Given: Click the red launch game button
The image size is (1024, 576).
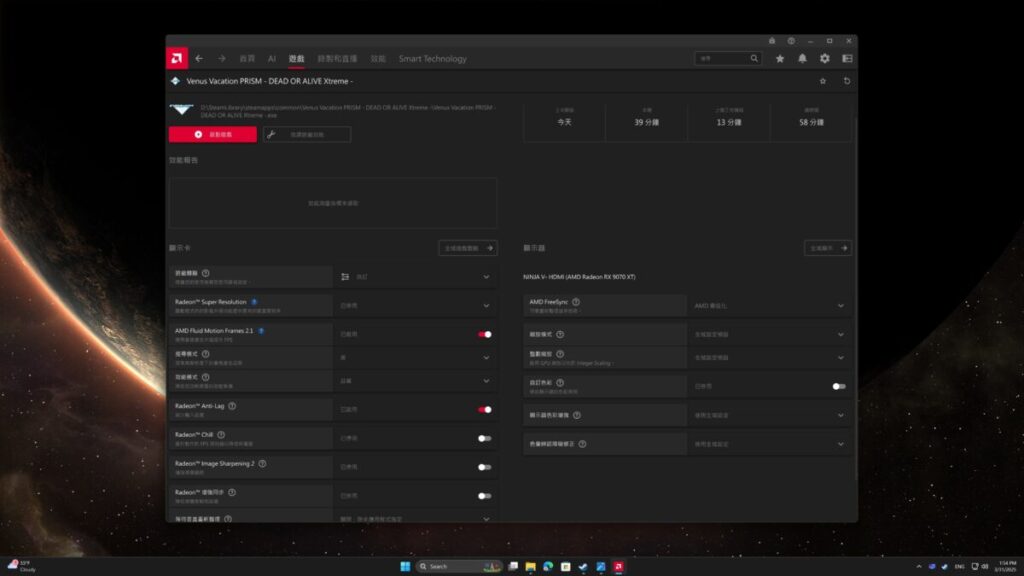Looking at the screenshot, I should point(213,135).
